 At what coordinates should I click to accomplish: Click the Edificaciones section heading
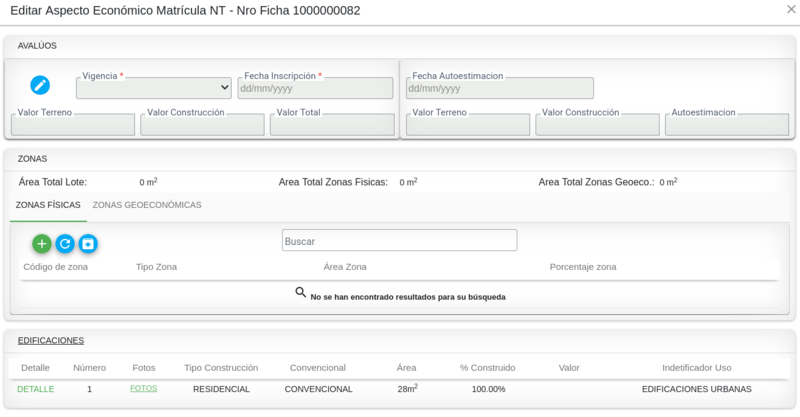51,341
